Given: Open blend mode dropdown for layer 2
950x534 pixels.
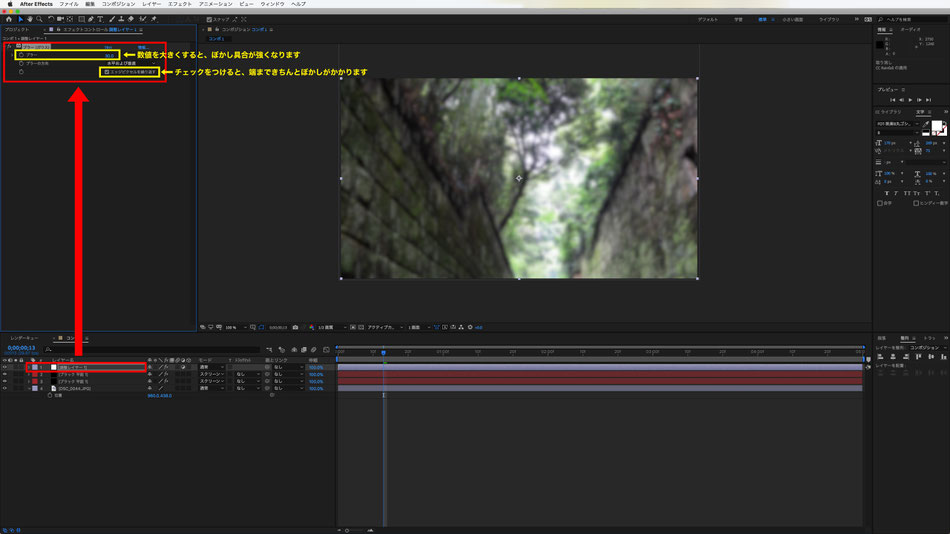Looking at the screenshot, I should 213,375.
